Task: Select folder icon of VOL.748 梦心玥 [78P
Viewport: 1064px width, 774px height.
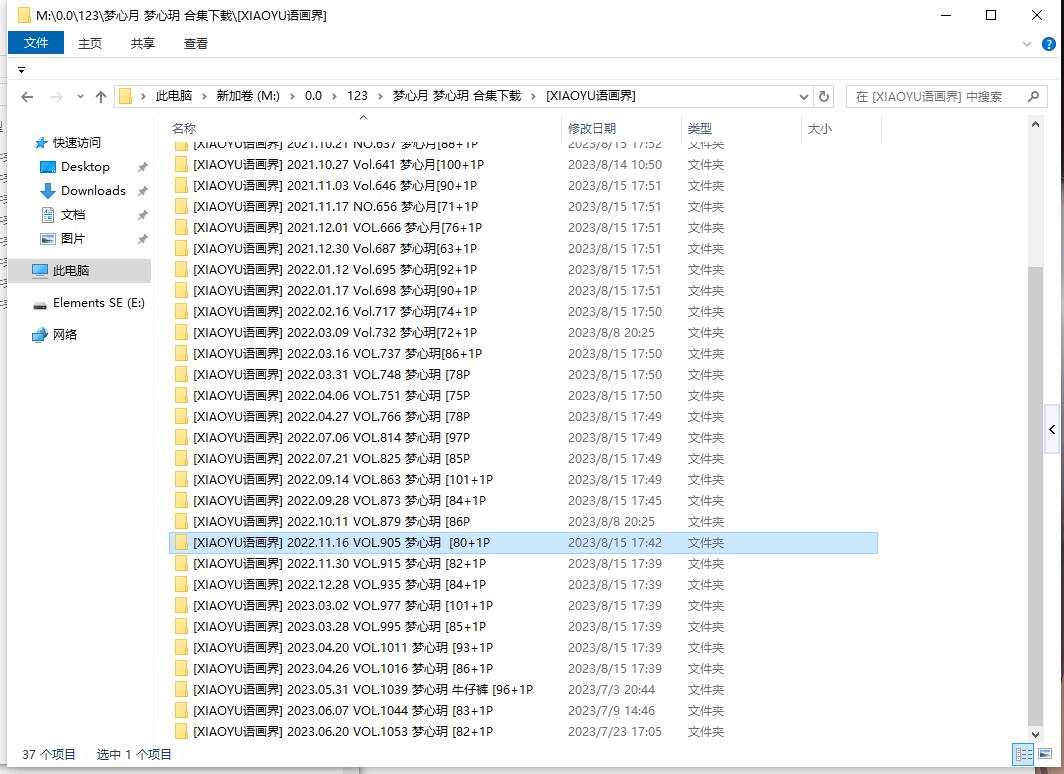Action: (x=181, y=375)
